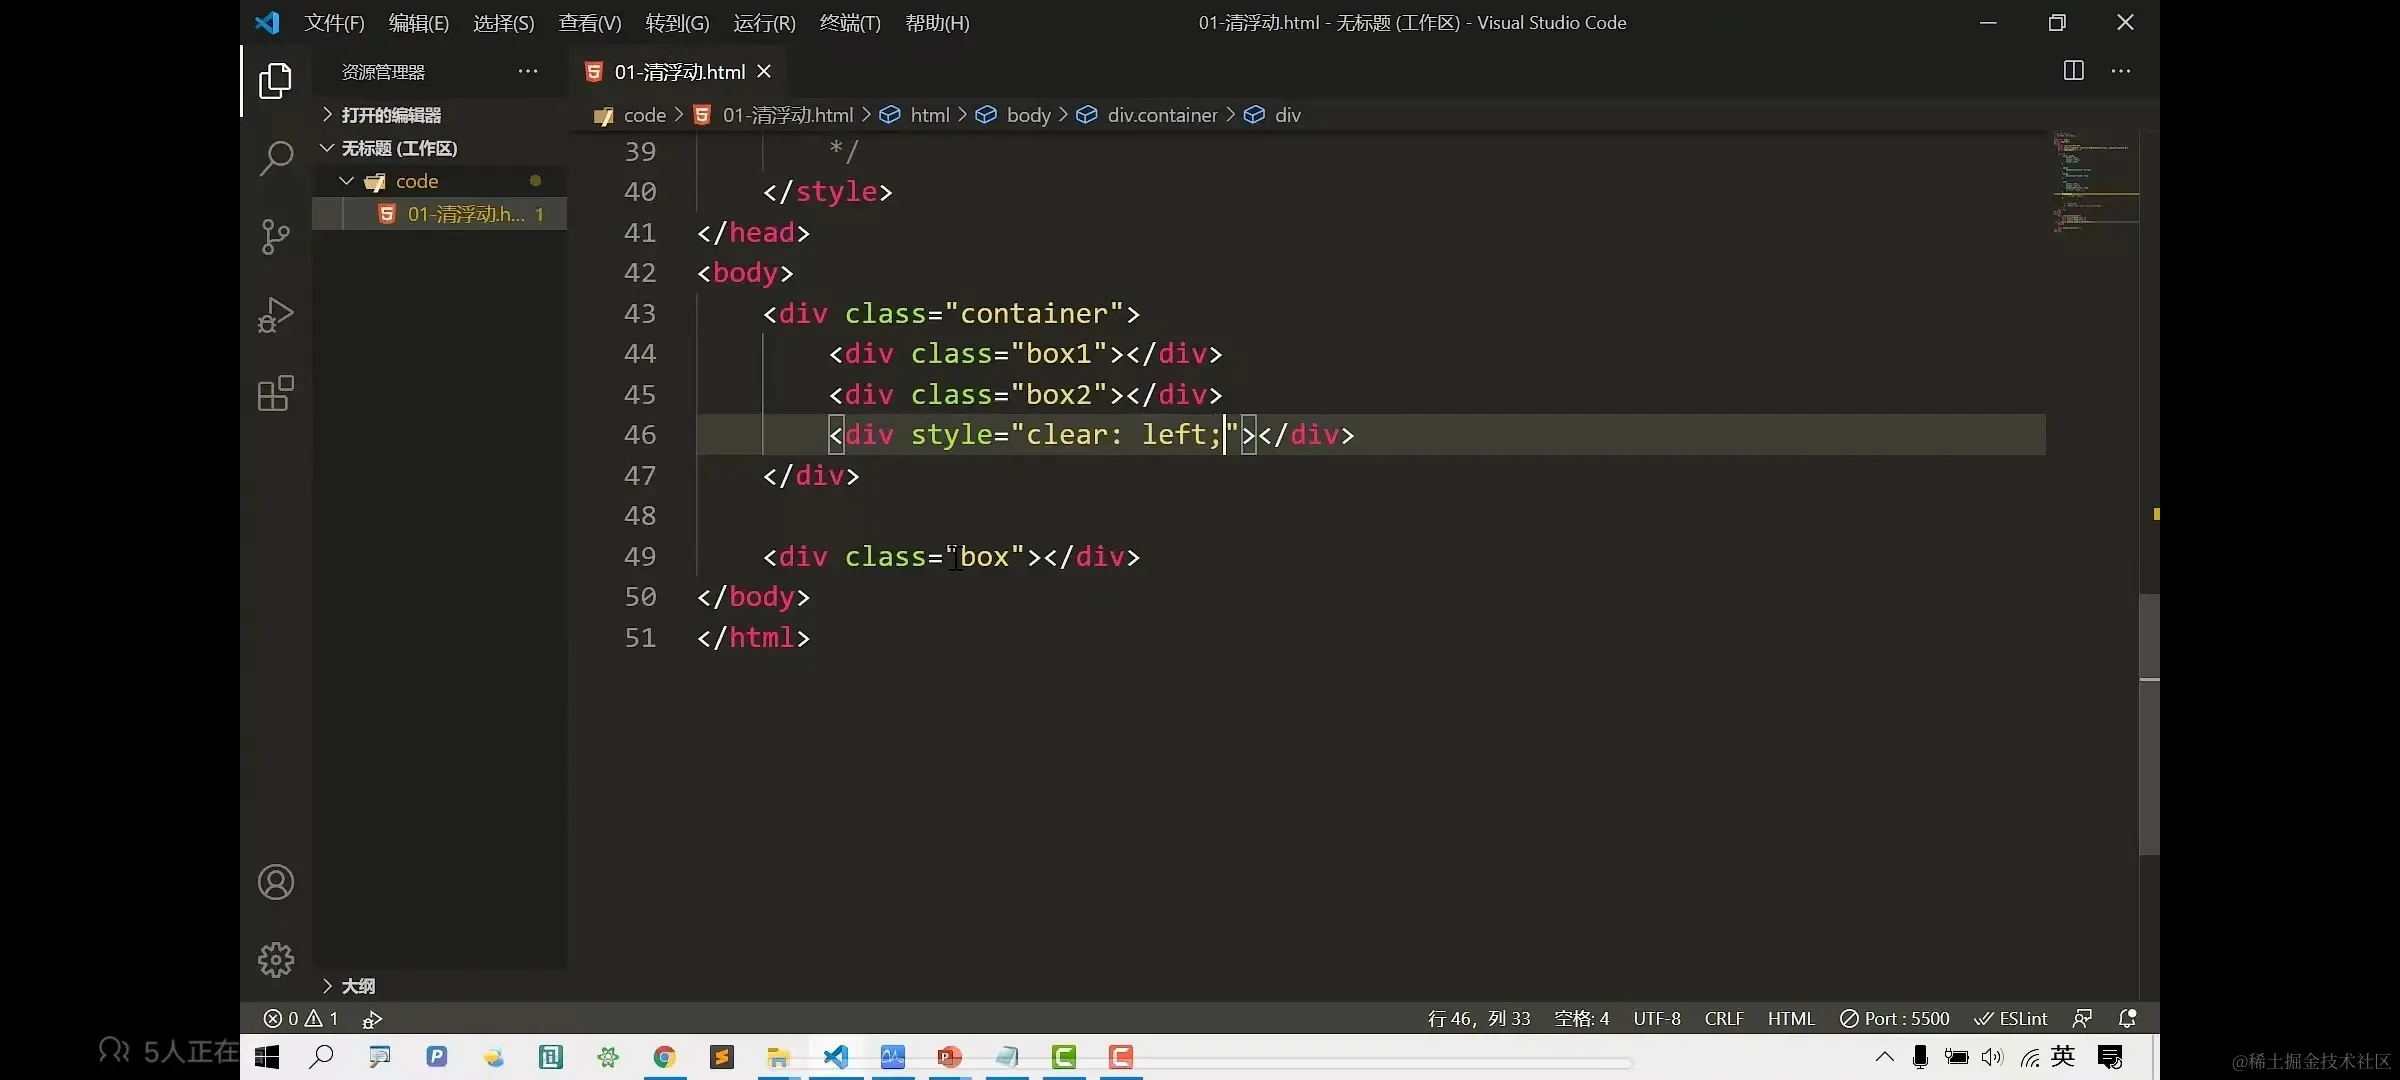The height and width of the screenshot is (1080, 2400).
Task: Open the 终端(T) menu
Action: tap(849, 22)
